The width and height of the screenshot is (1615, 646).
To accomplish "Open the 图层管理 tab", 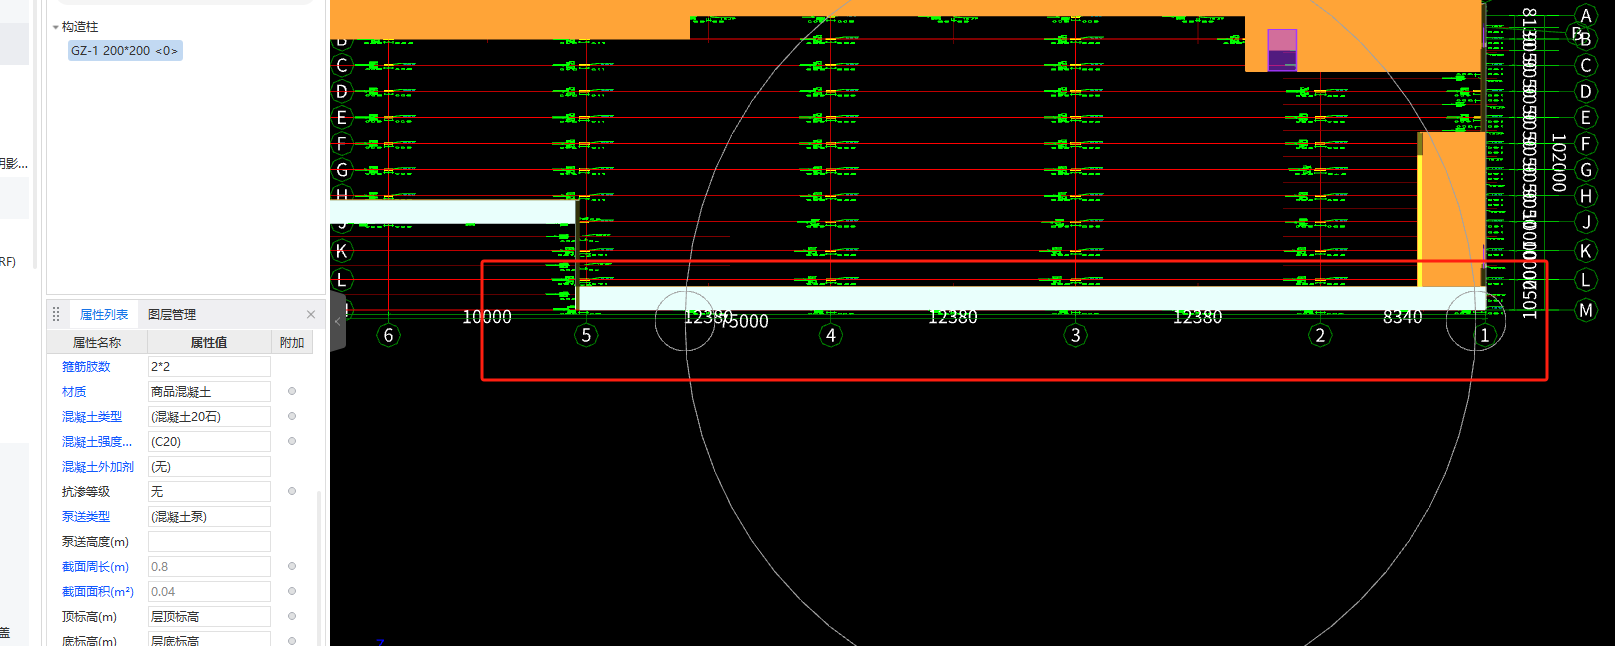I will point(172,314).
